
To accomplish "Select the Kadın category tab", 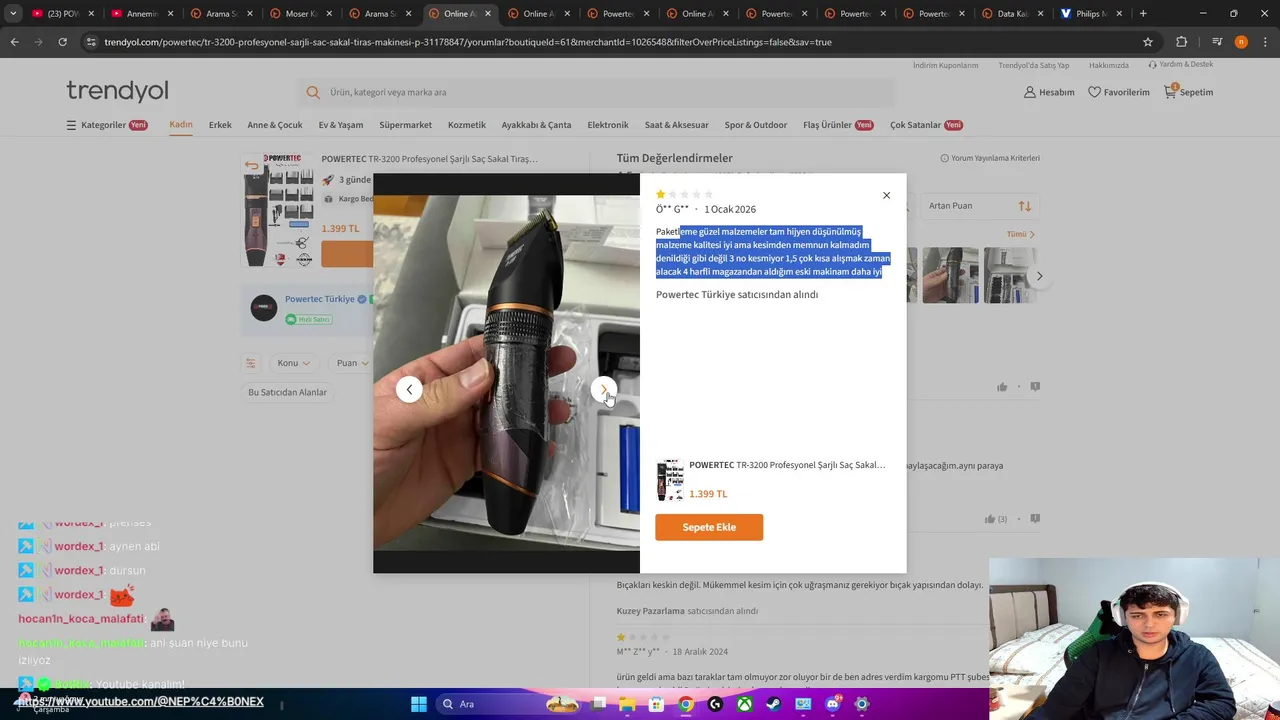I will click(x=181, y=125).
